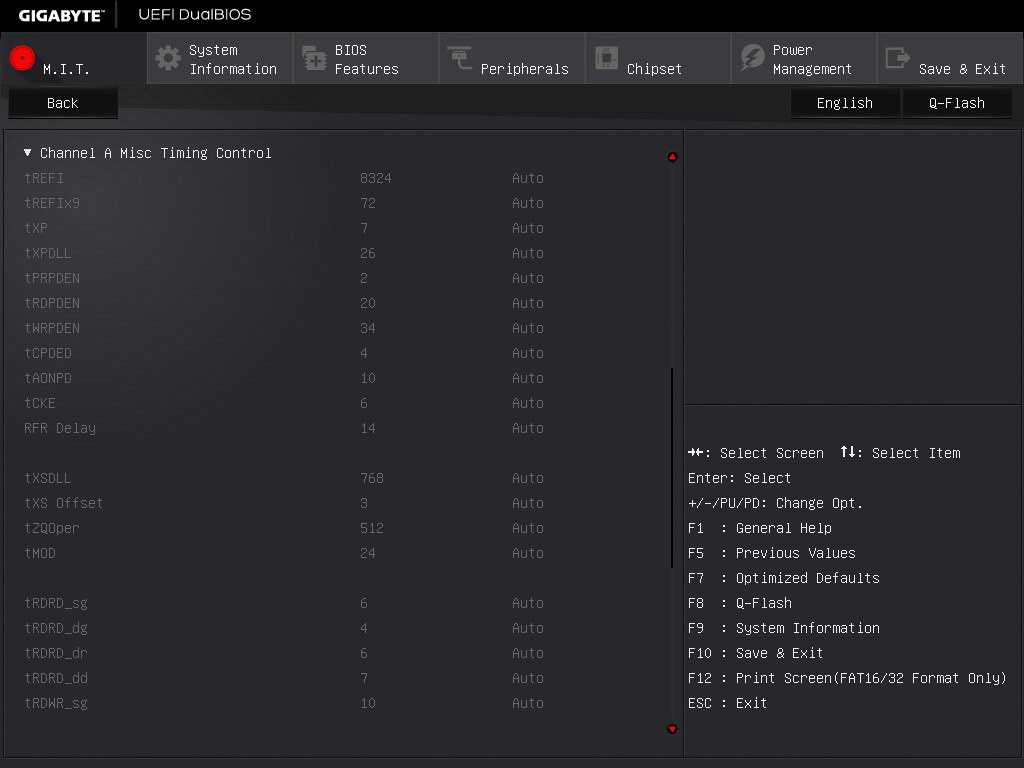Change the tXSDLL Auto value
1024x768 pixels.
pyautogui.click(x=527, y=478)
